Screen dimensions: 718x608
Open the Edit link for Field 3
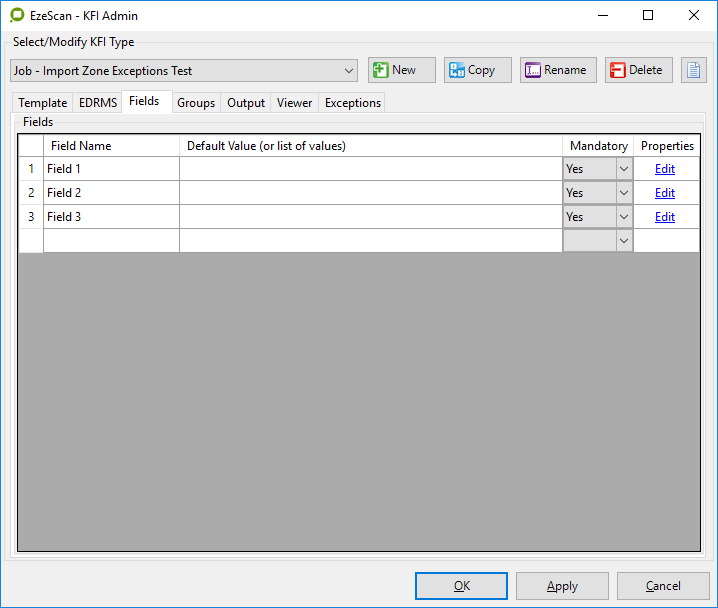coord(665,217)
